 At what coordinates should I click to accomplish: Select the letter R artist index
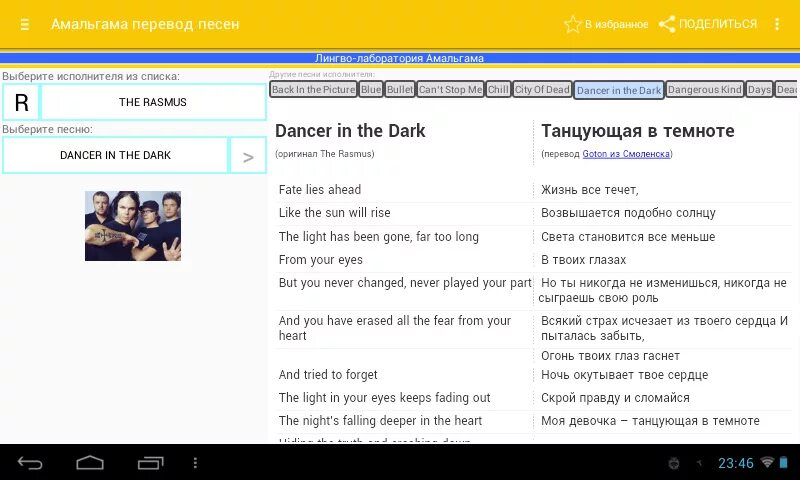pyautogui.click(x=21, y=102)
